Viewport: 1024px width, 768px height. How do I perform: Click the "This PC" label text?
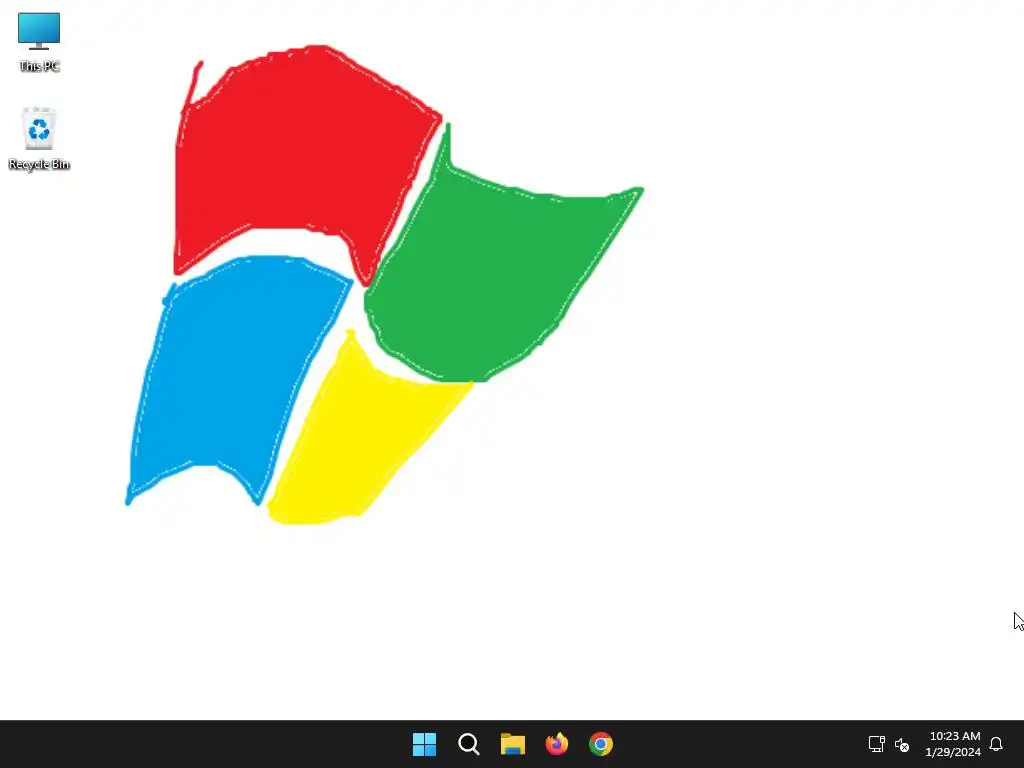click(39, 66)
